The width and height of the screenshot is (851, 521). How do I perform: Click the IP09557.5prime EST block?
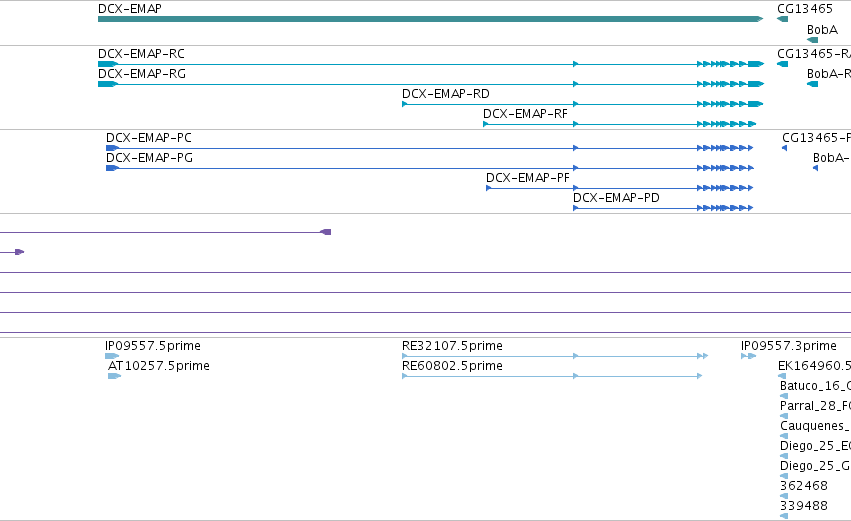click(x=112, y=356)
